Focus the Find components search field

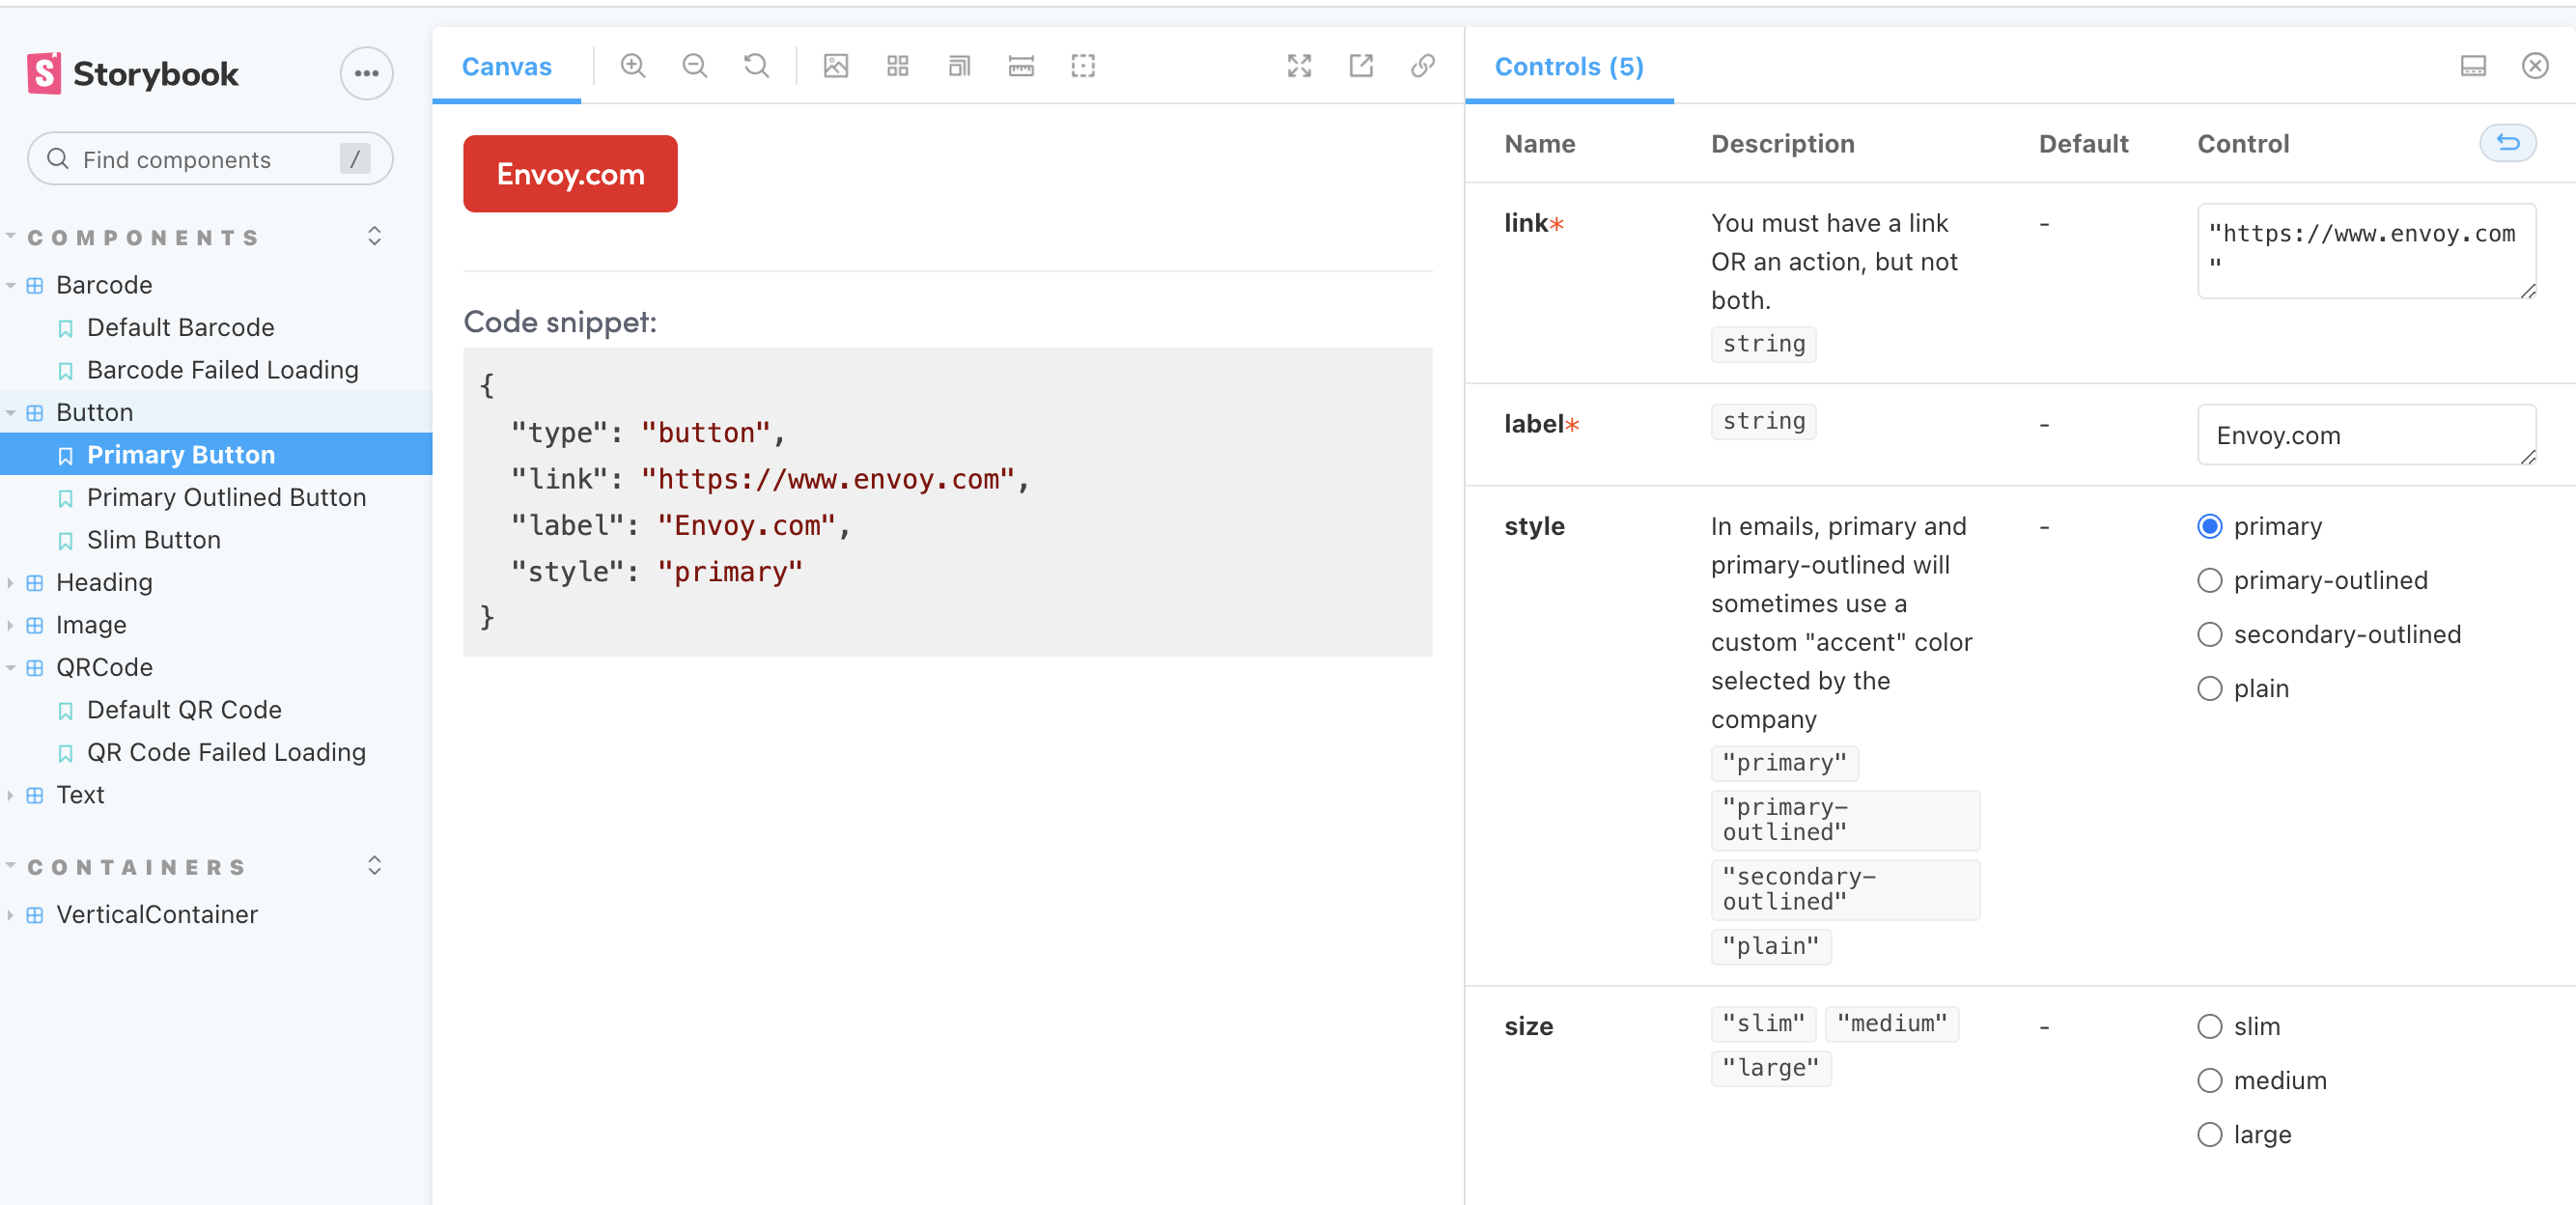tap(210, 159)
